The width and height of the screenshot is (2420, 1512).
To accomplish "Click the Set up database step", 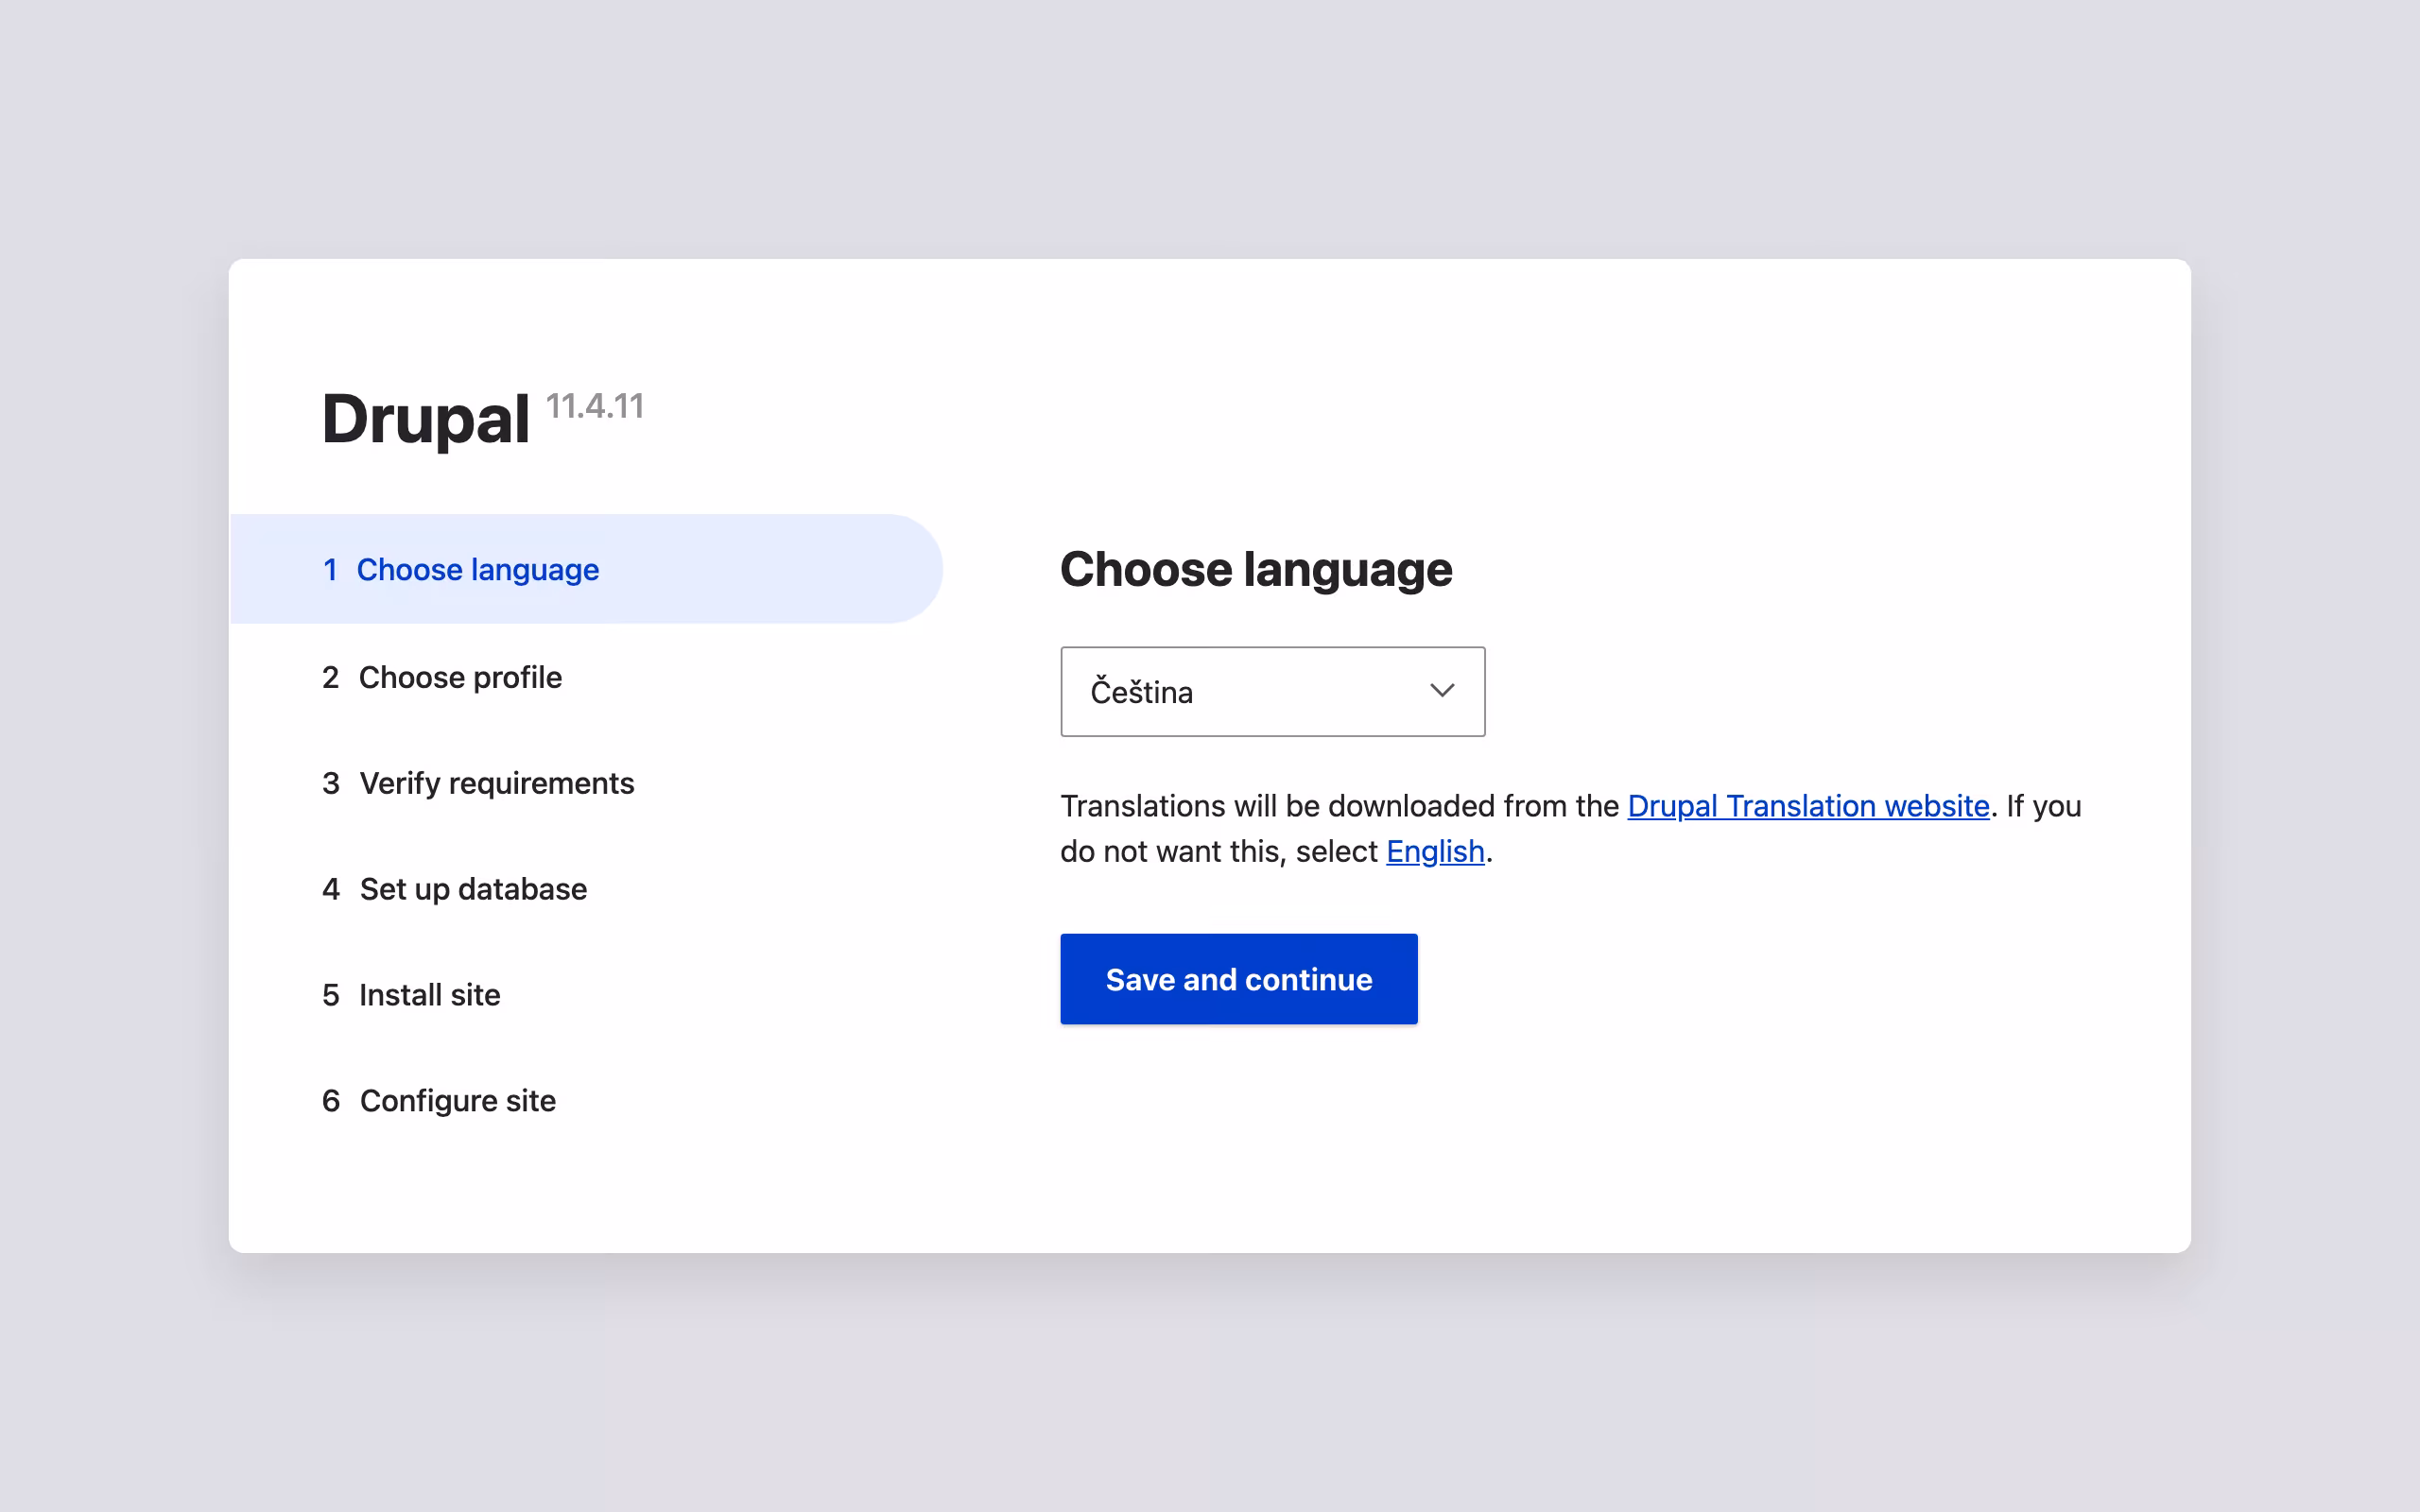I will tap(454, 889).
